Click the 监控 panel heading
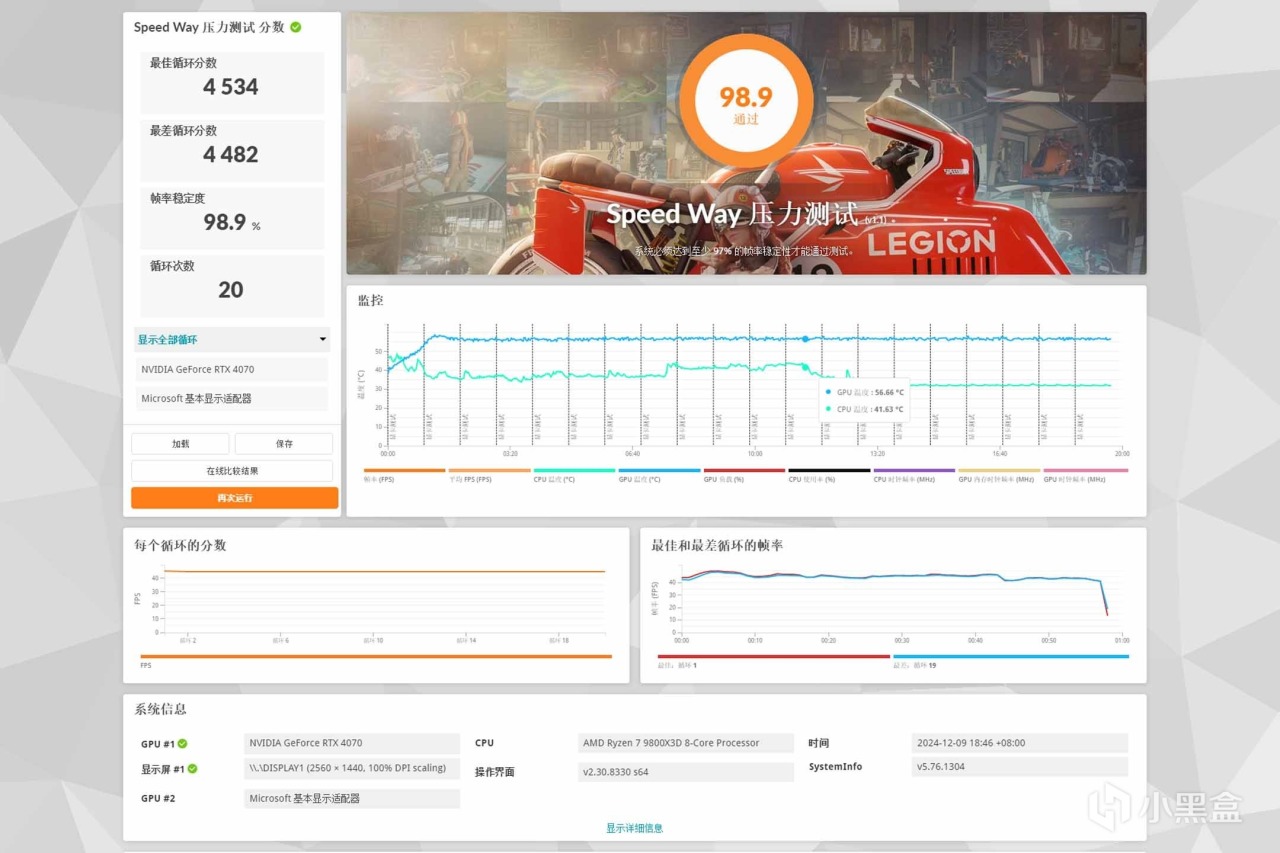Image resolution: width=1280 pixels, height=853 pixels. 371,300
